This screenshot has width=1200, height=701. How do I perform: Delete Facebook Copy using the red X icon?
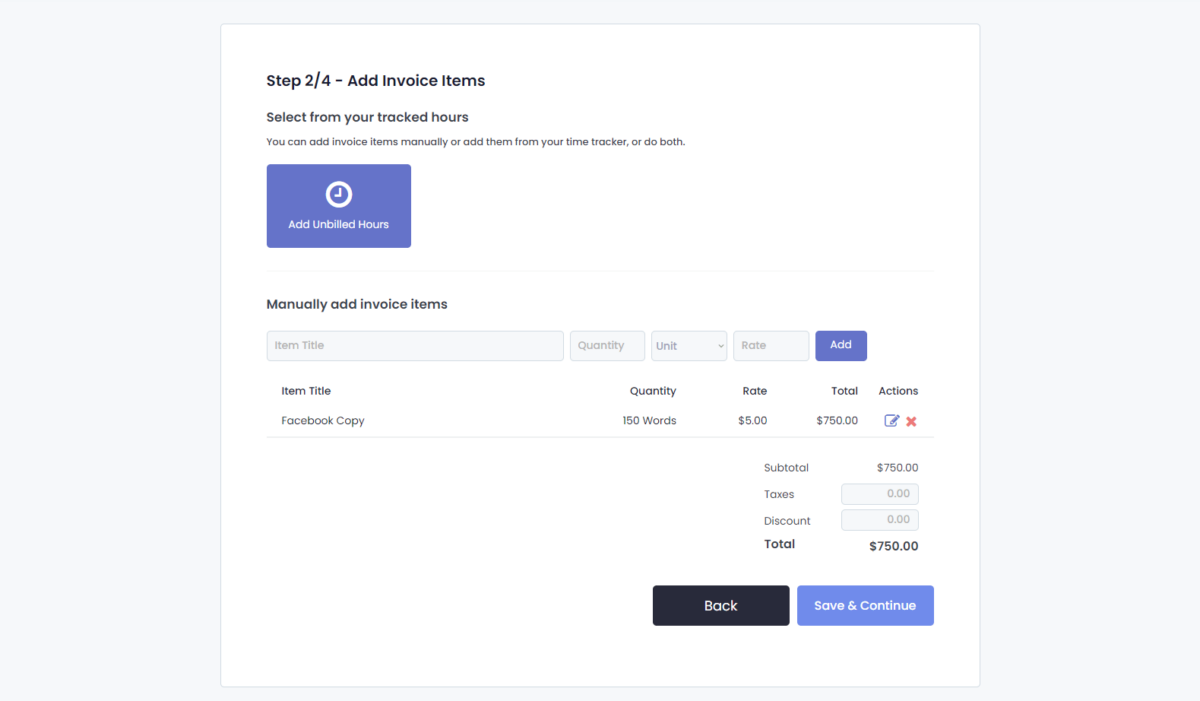(910, 420)
